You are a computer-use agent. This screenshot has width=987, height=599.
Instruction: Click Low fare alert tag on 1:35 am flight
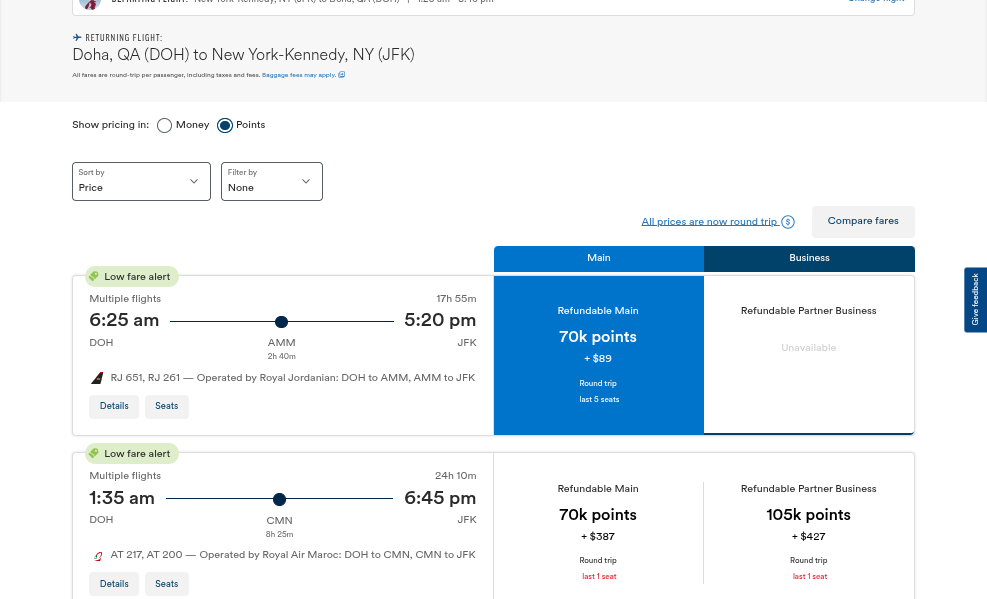[132, 454]
